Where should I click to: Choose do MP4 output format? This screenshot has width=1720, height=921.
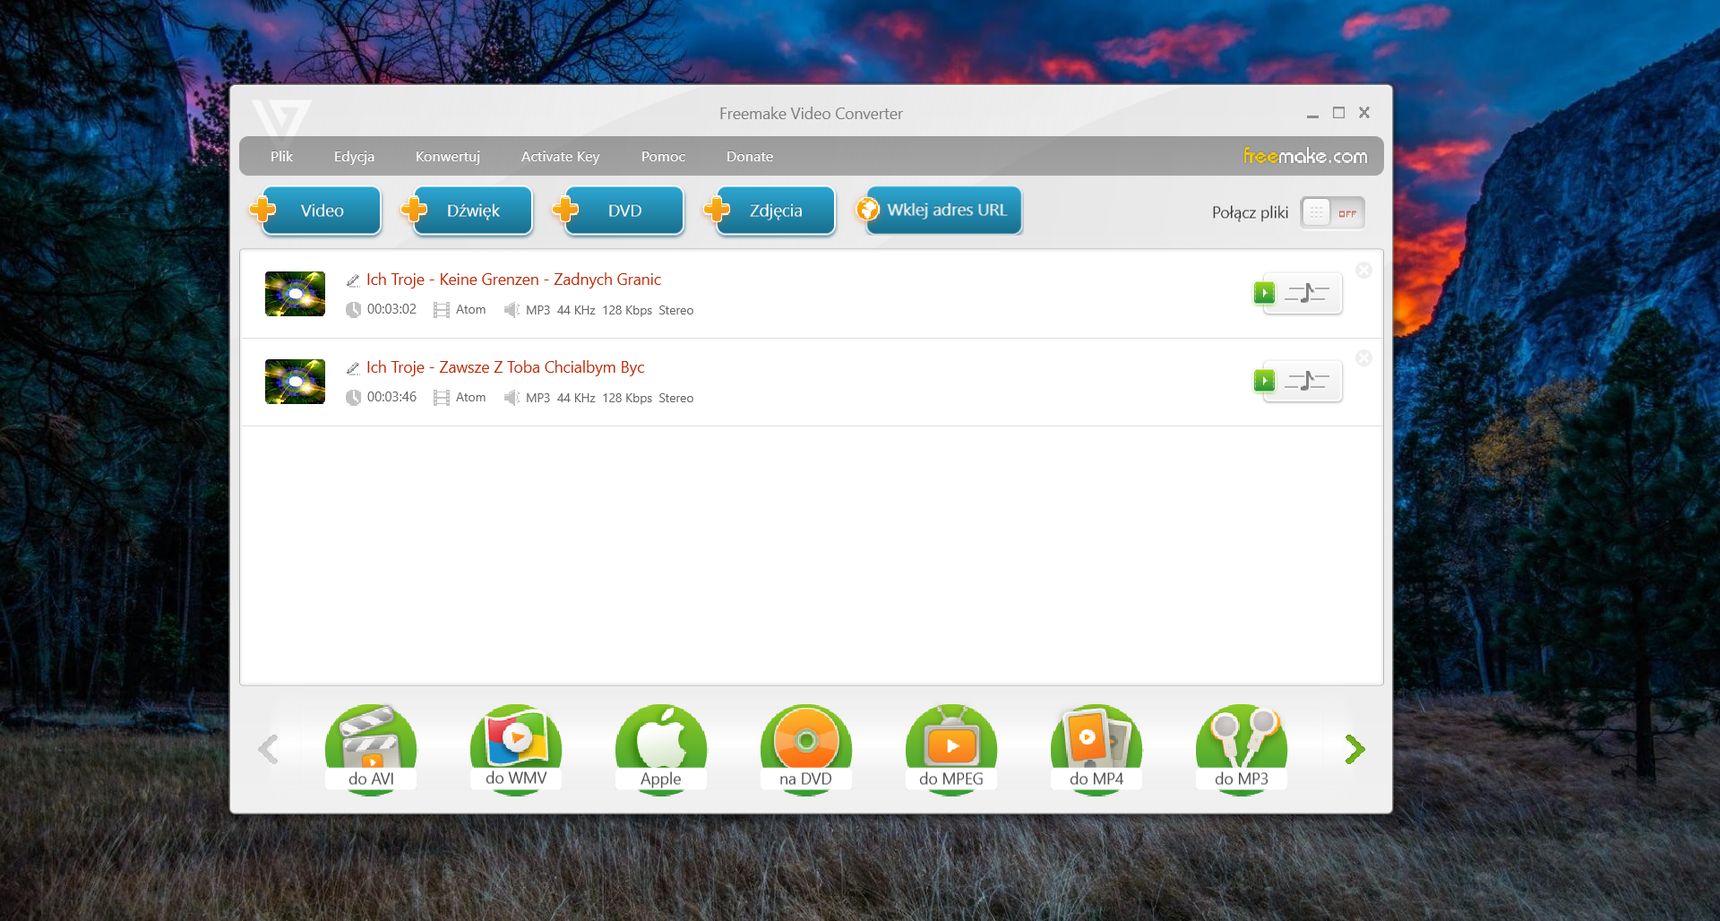[1096, 750]
